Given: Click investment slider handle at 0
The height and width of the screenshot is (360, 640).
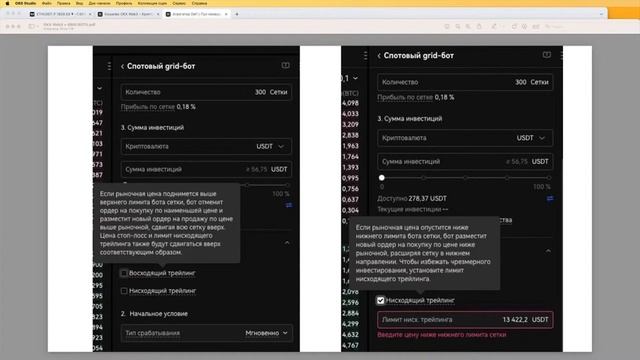Looking at the screenshot, I should click(x=382, y=178).
